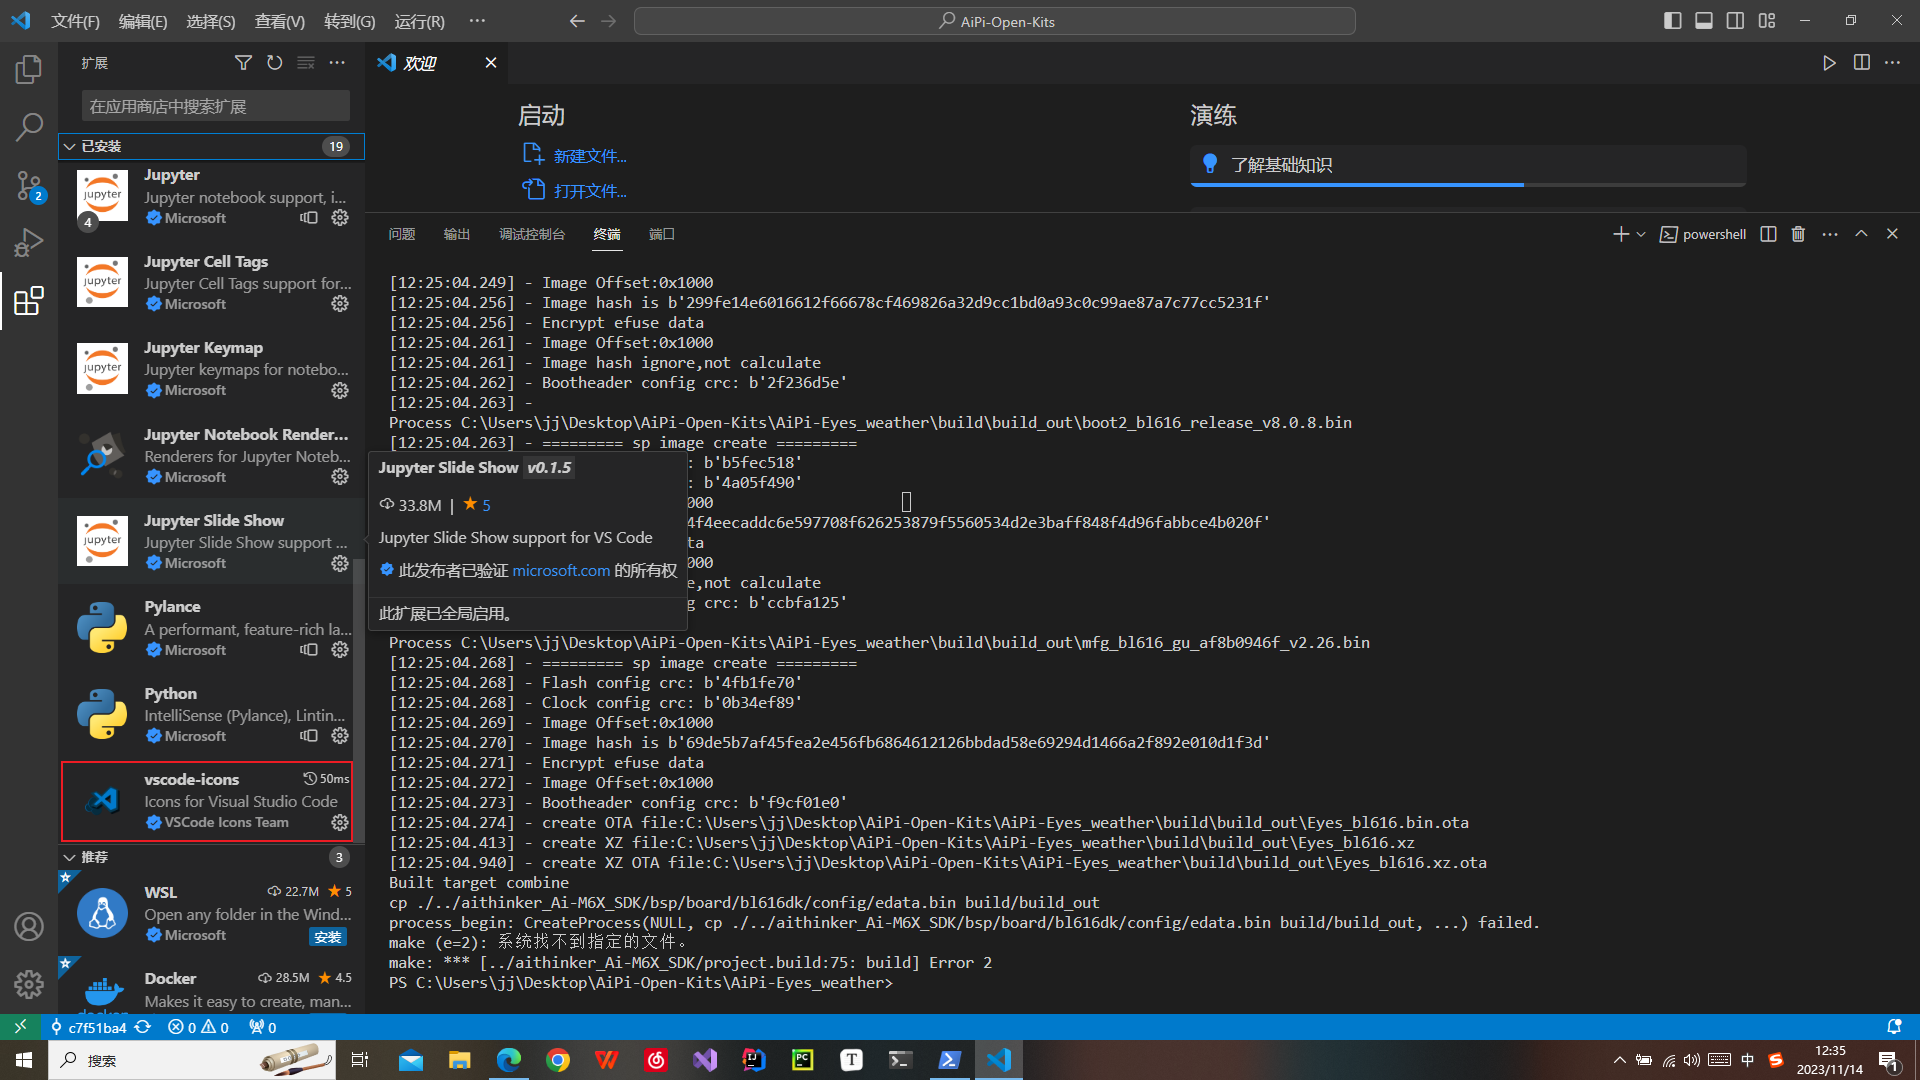Open remote window indicator in status bar
The image size is (1920, 1080).
point(20,1027)
